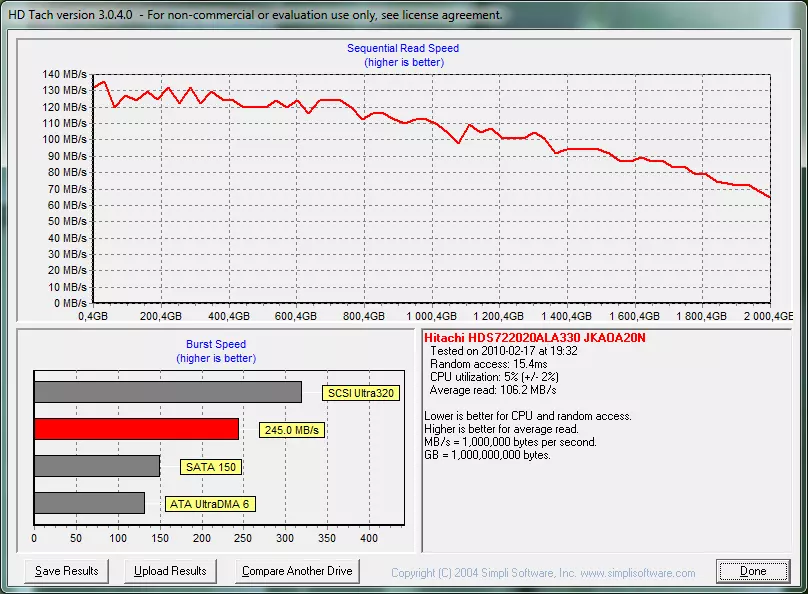Click the Hitachi HDS722020ALA330 drive name
Image resolution: width=808 pixels, height=594 pixels.
535,338
